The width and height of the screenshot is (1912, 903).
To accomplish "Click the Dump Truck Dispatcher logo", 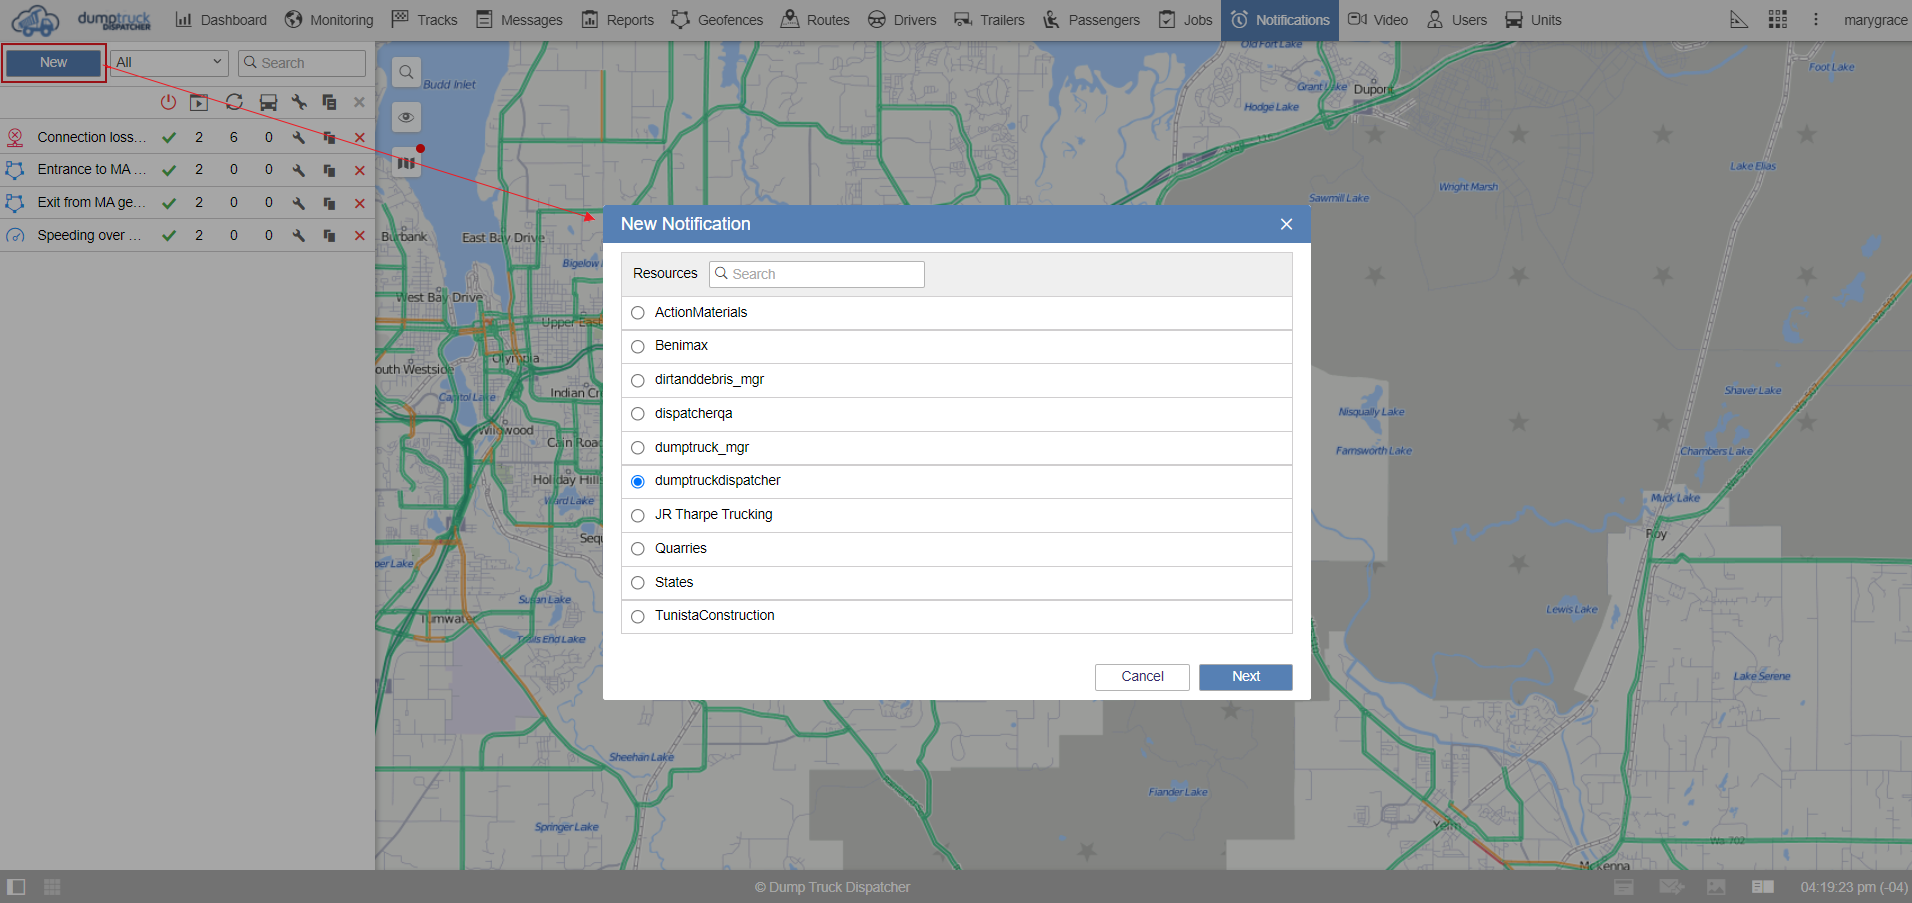I will [x=82, y=20].
